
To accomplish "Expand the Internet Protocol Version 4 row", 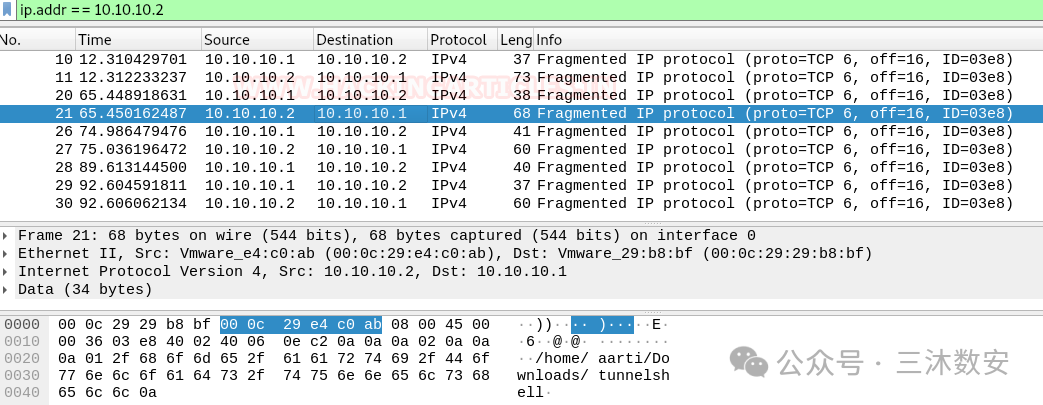I will point(5,271).
